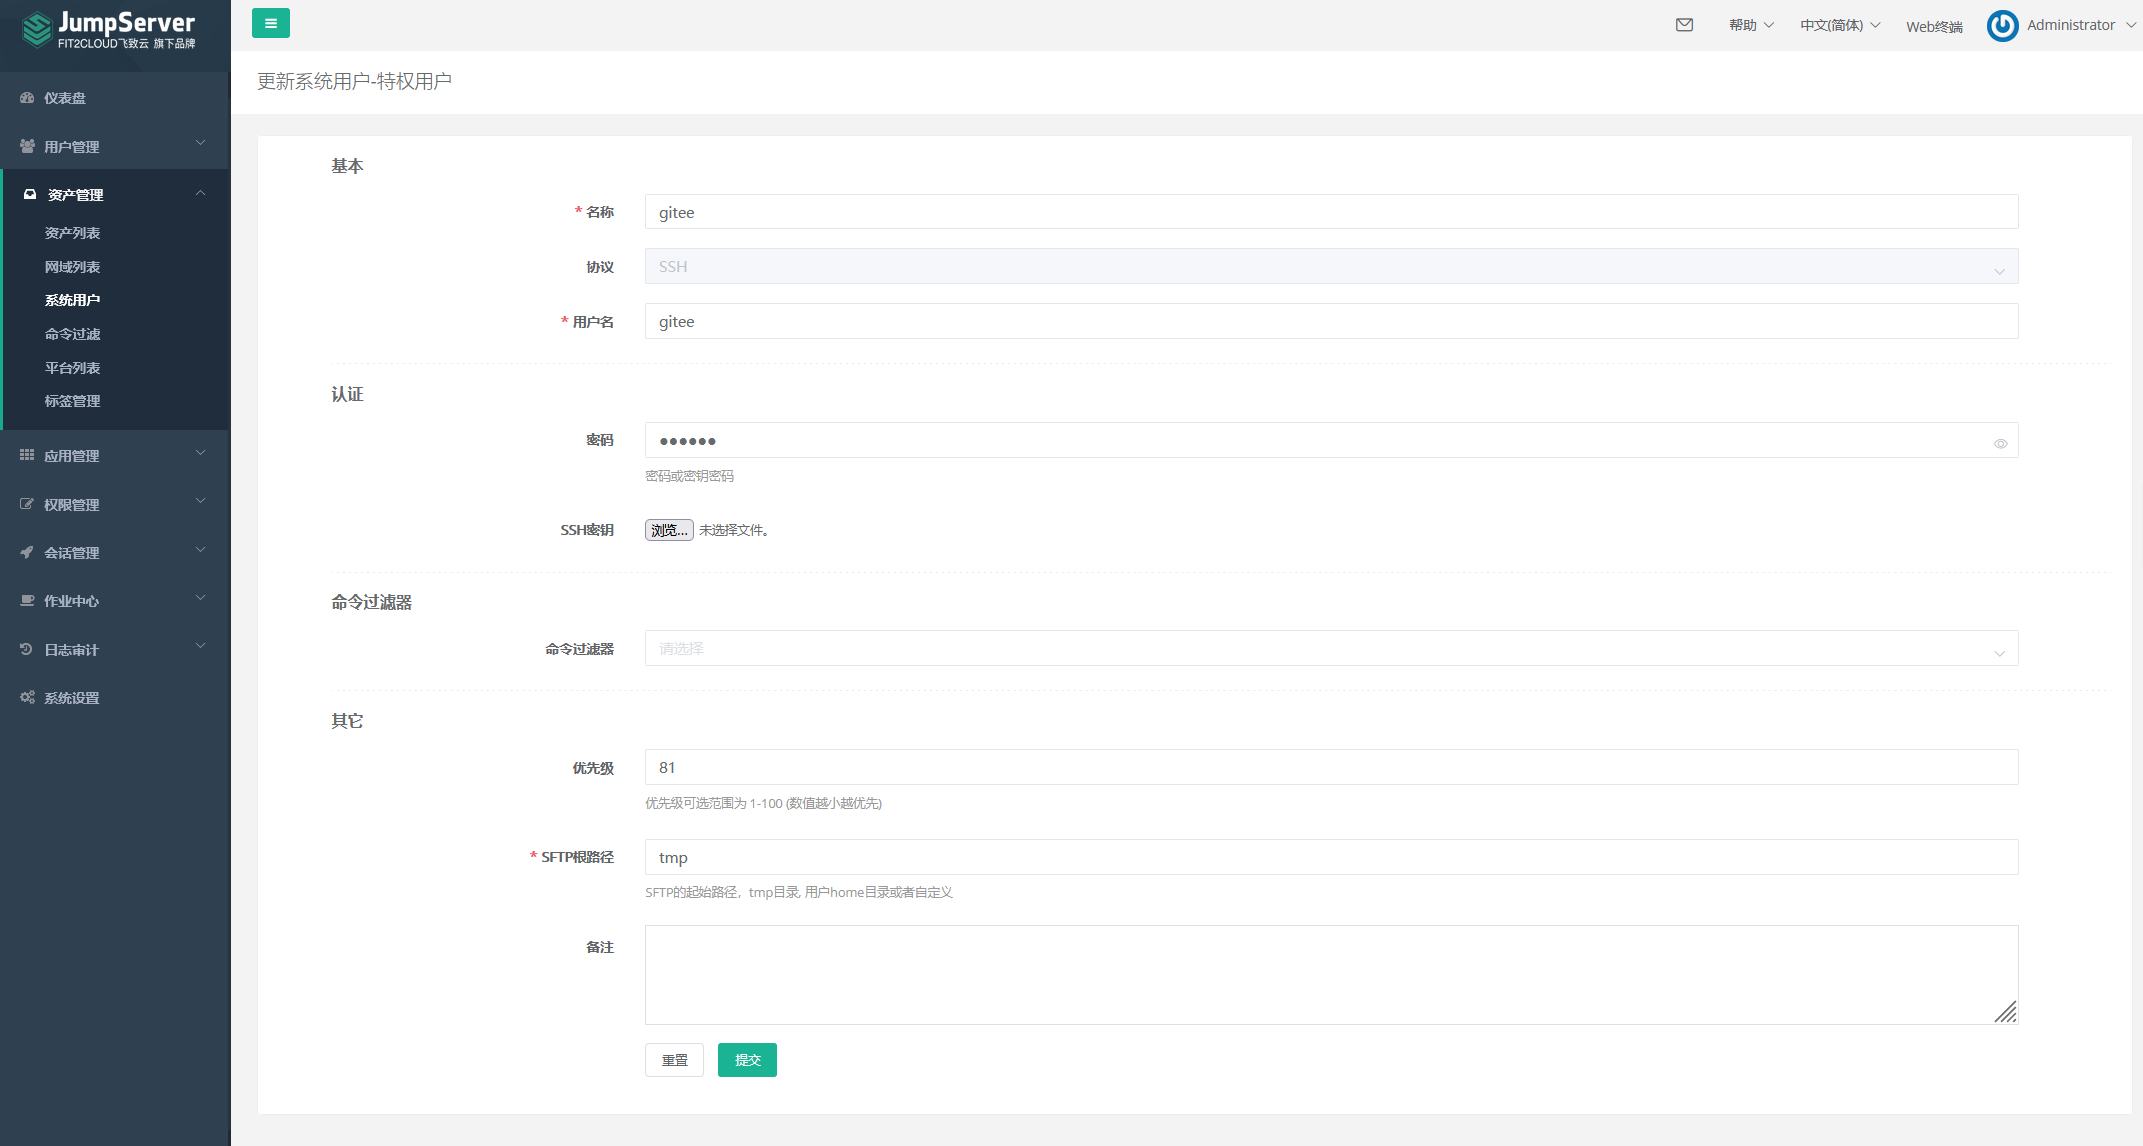Screen dimensions: 2143x1146
Task: Click the 提交 submit button
Action: tap(747, 1060)
